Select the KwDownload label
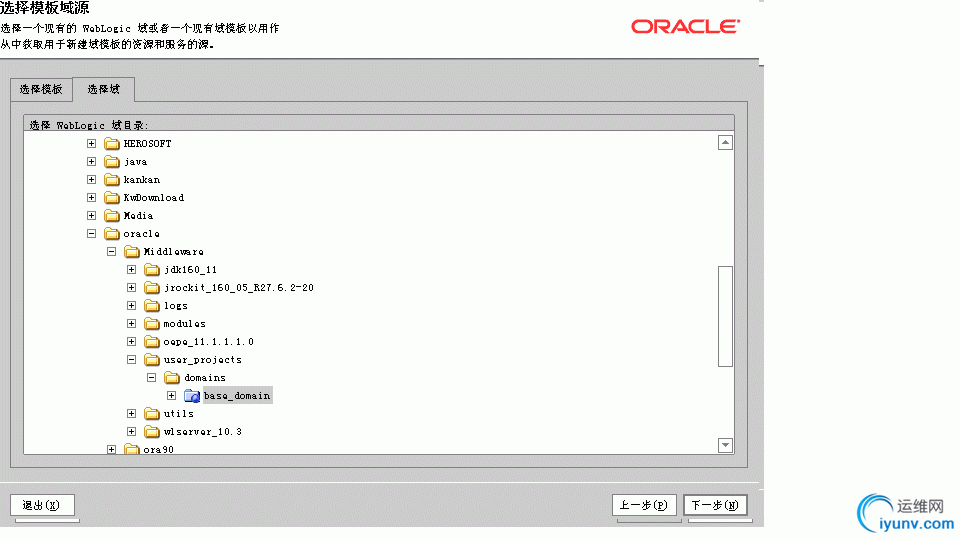960x540 pixels. (154, 198)
